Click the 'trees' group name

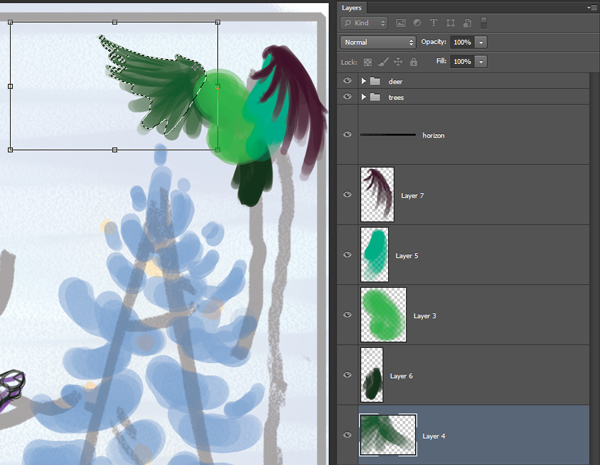tap(396, 98)
